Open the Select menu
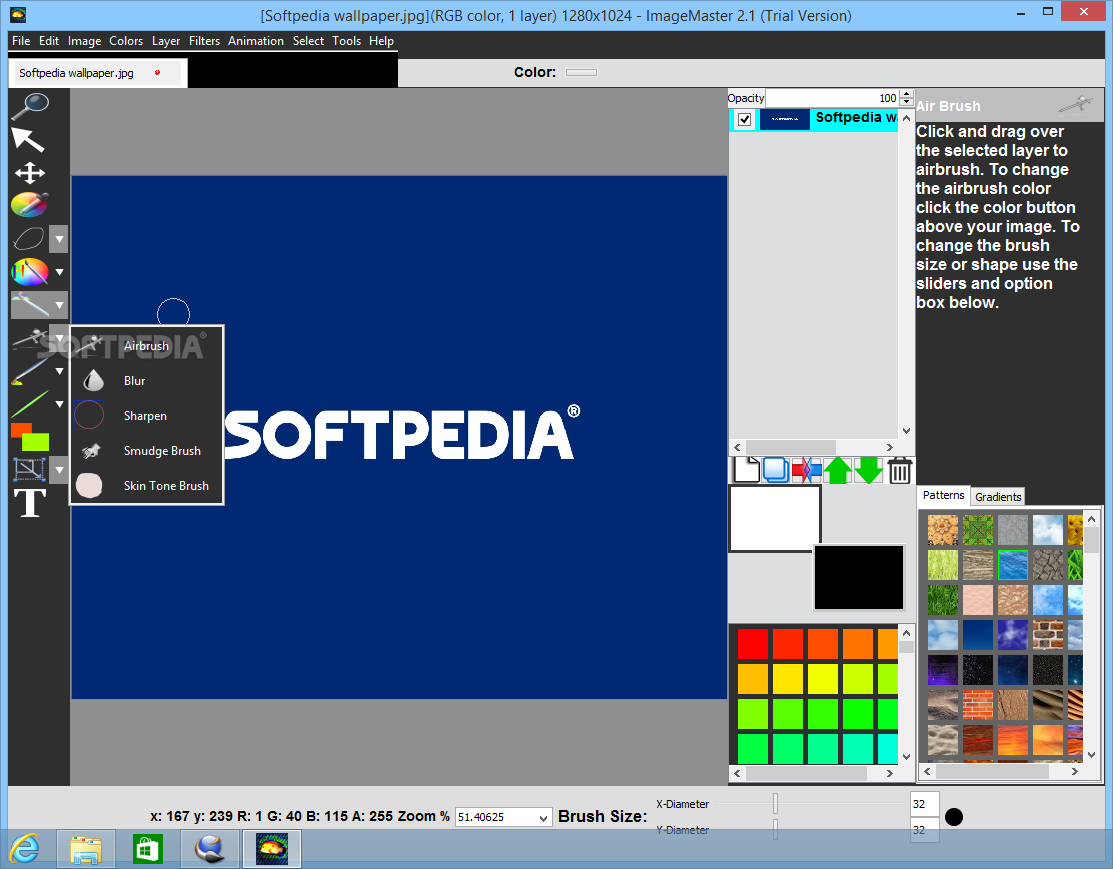 308,41
